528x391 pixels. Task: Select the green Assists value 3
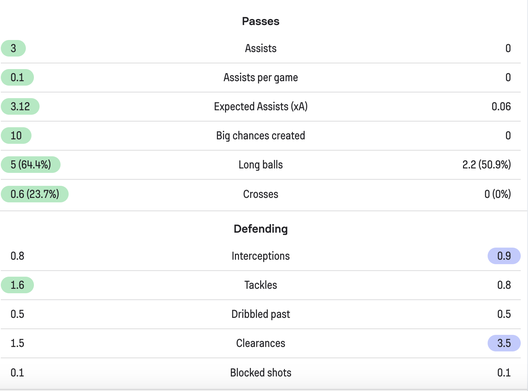tap(13, 48)
